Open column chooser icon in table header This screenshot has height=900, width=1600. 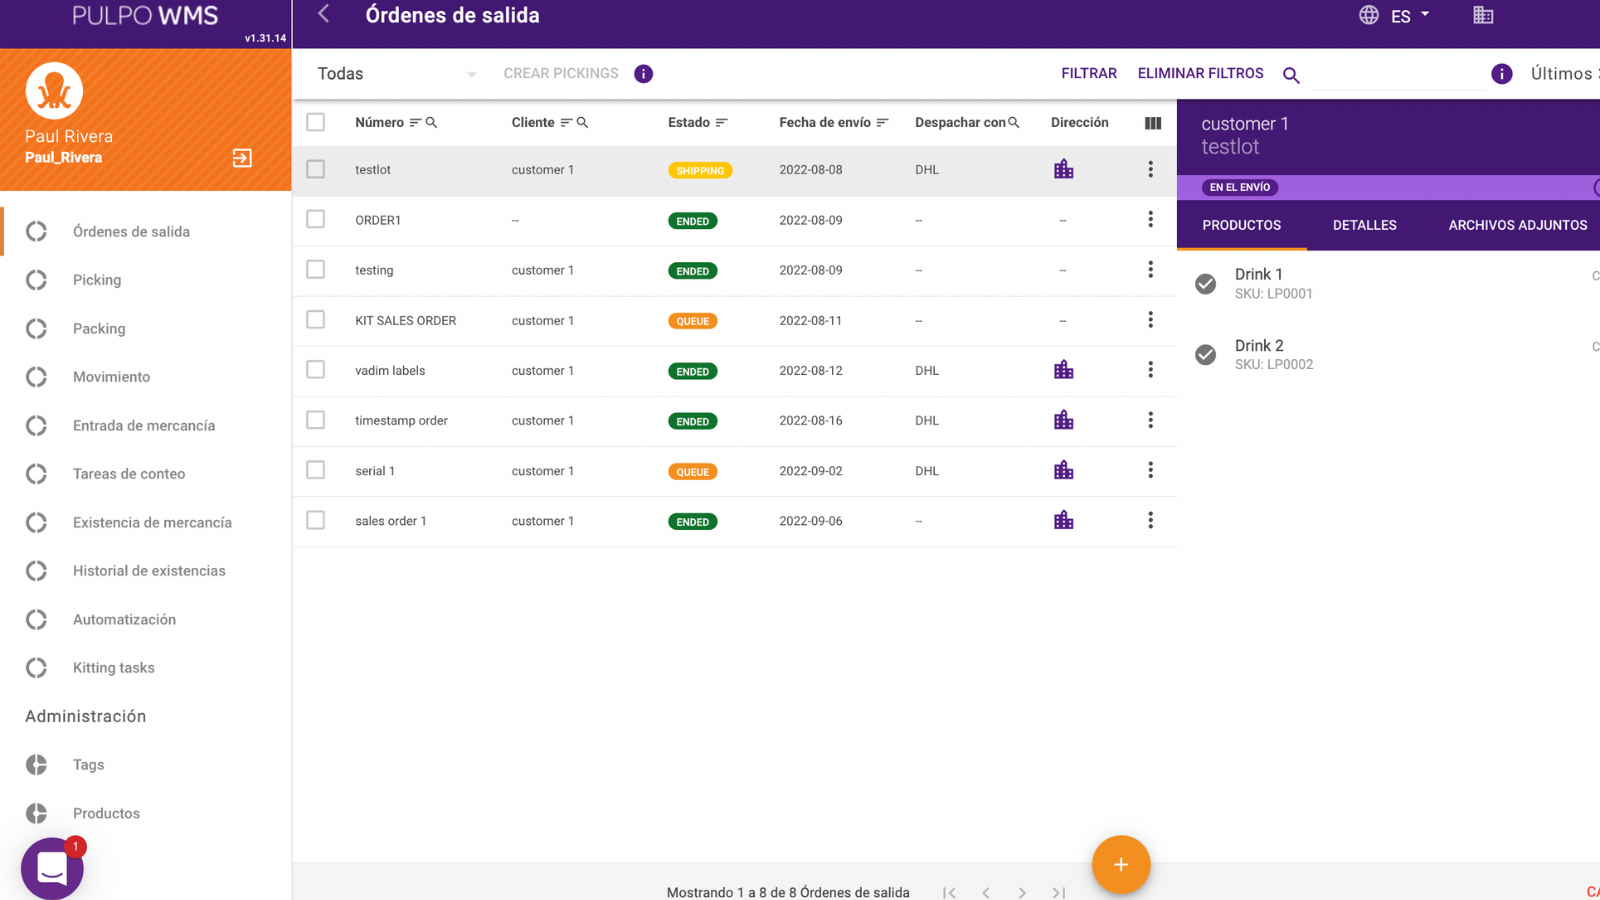point(1153,123)
